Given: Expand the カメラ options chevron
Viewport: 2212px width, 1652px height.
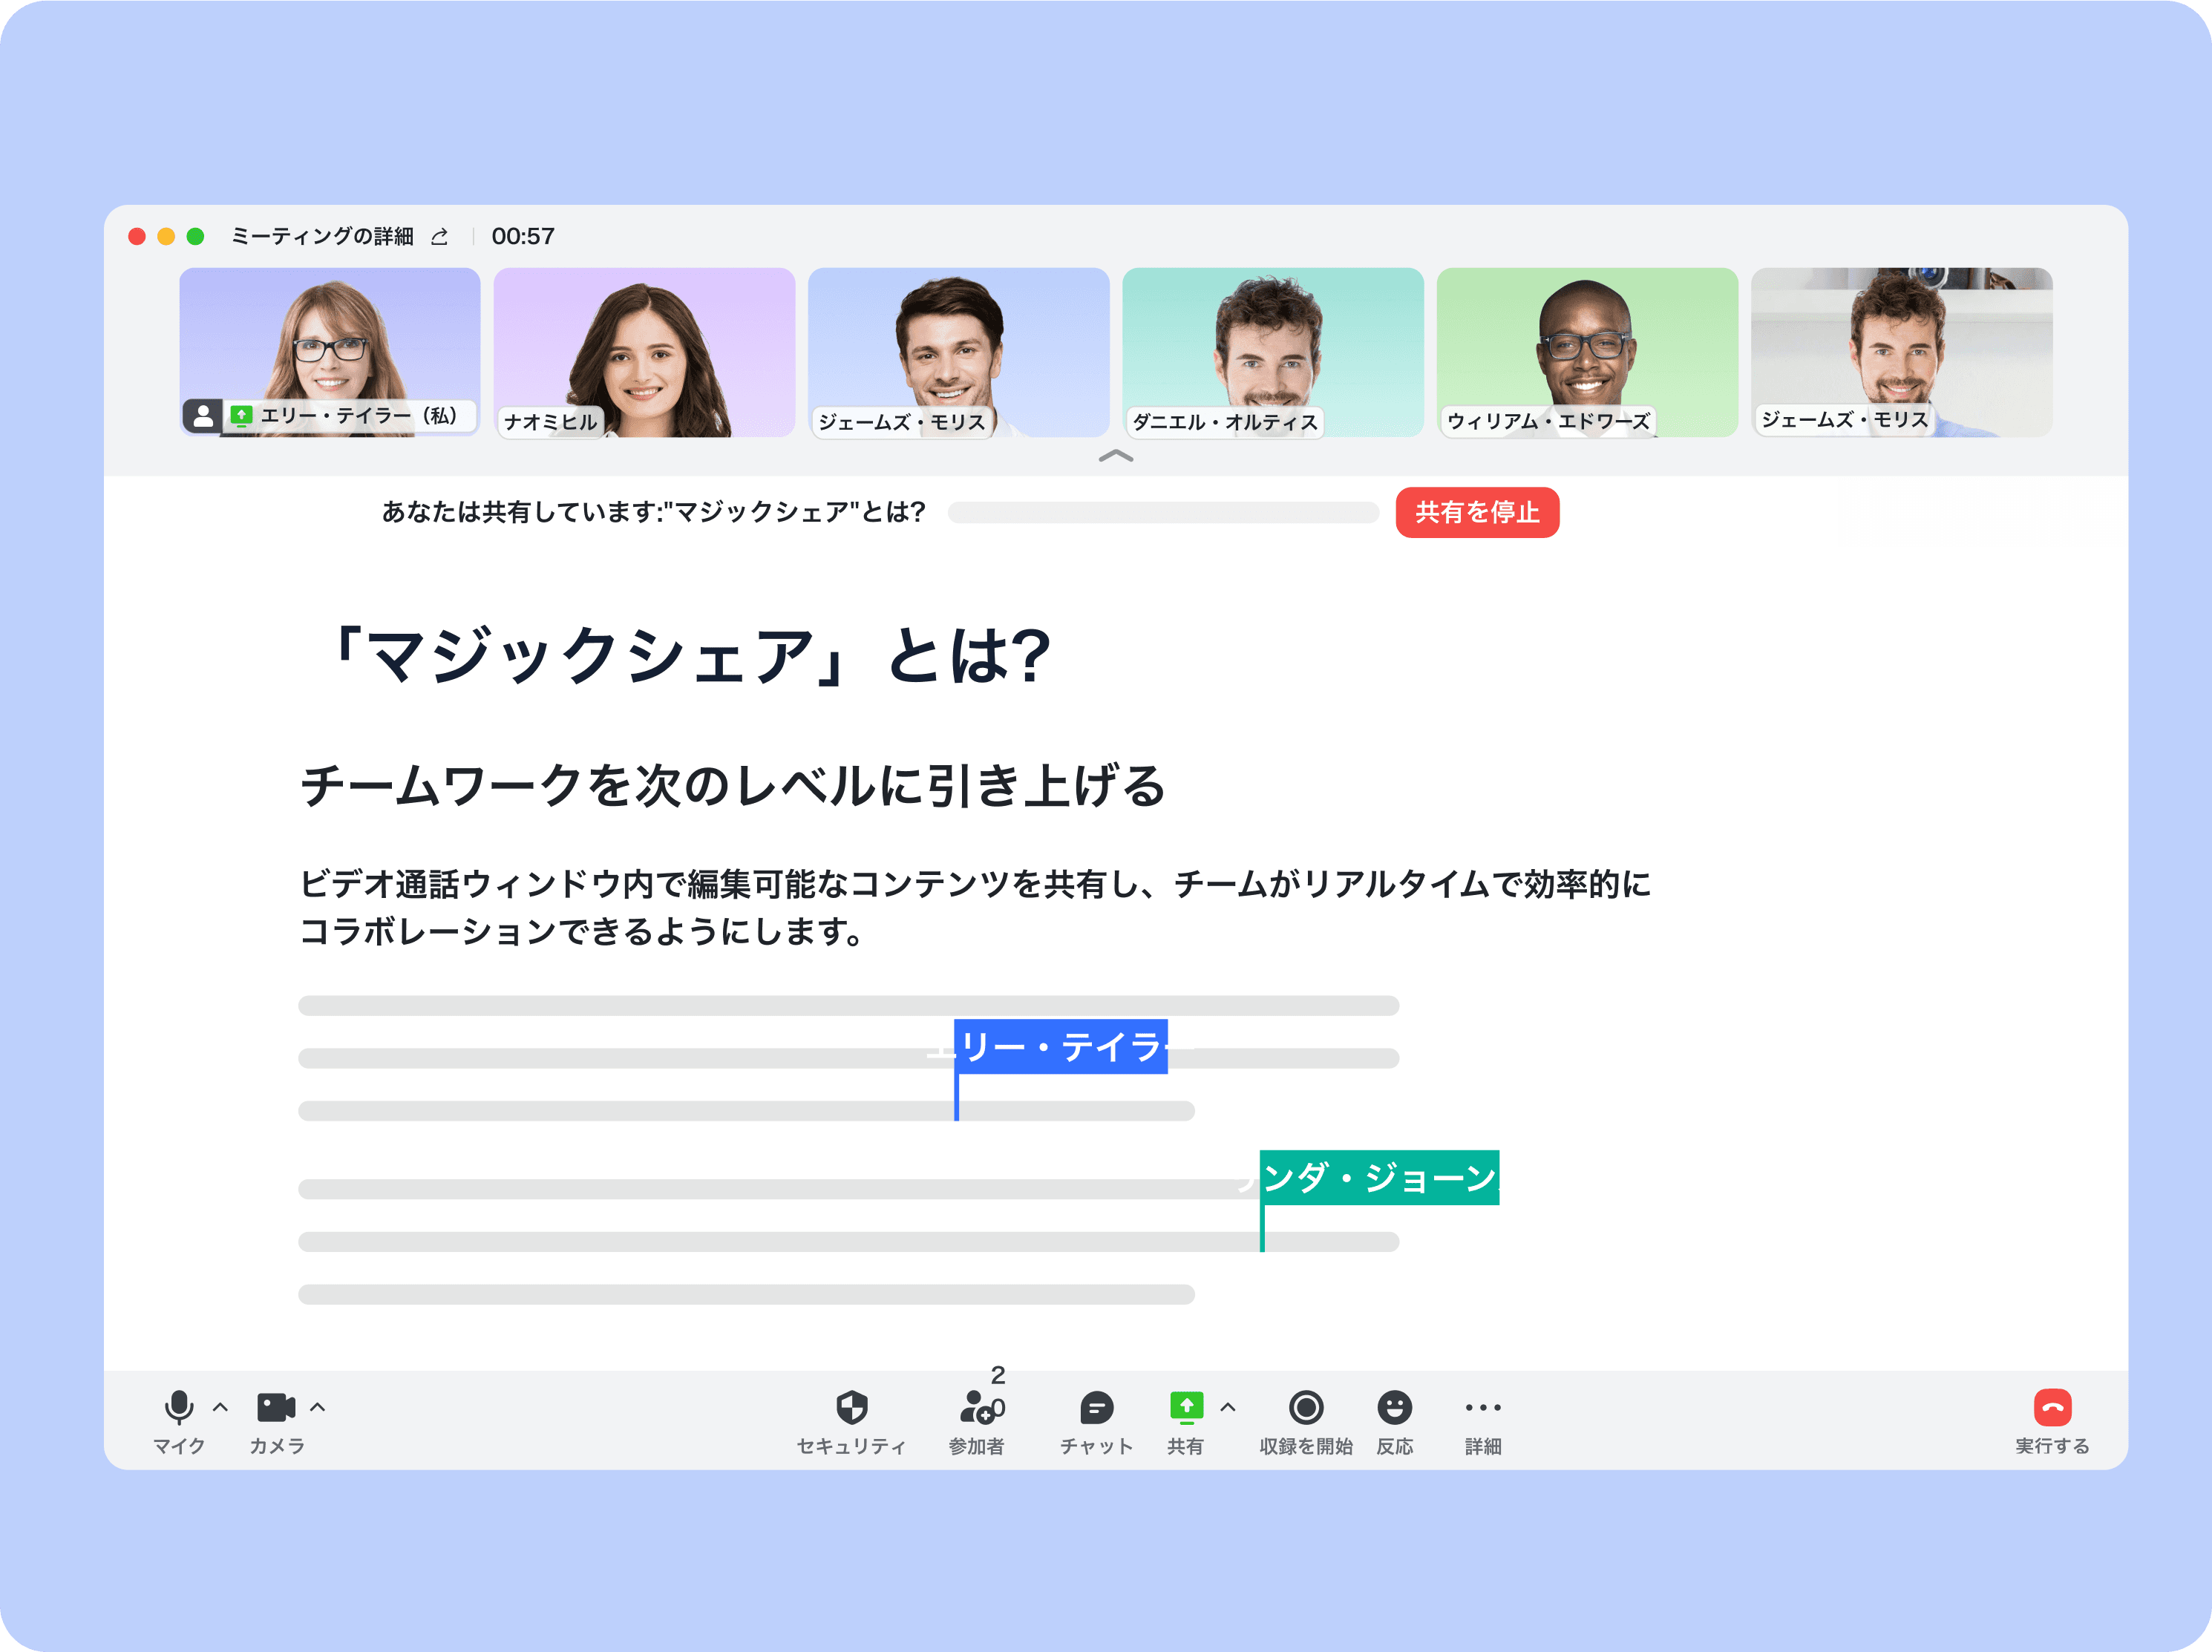Looking at the screenshot, I should (318, 1407).
